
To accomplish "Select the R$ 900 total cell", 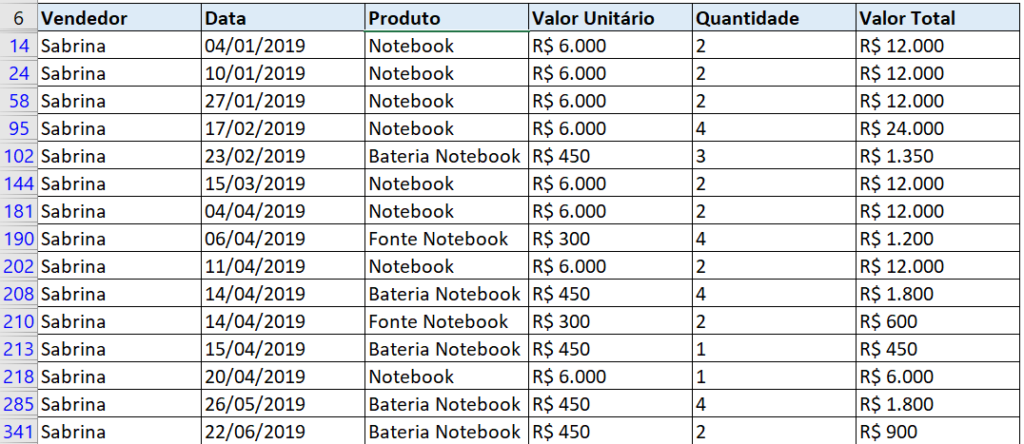I will tap(940, 432).
